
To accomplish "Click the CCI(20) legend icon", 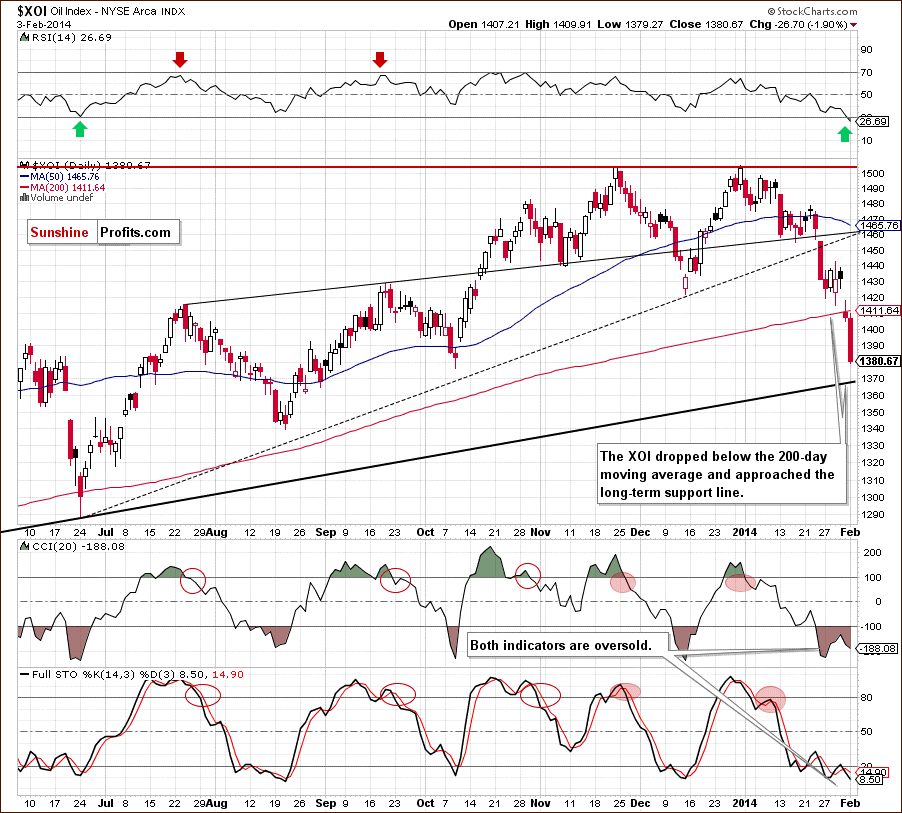I will tap(24, 546).
